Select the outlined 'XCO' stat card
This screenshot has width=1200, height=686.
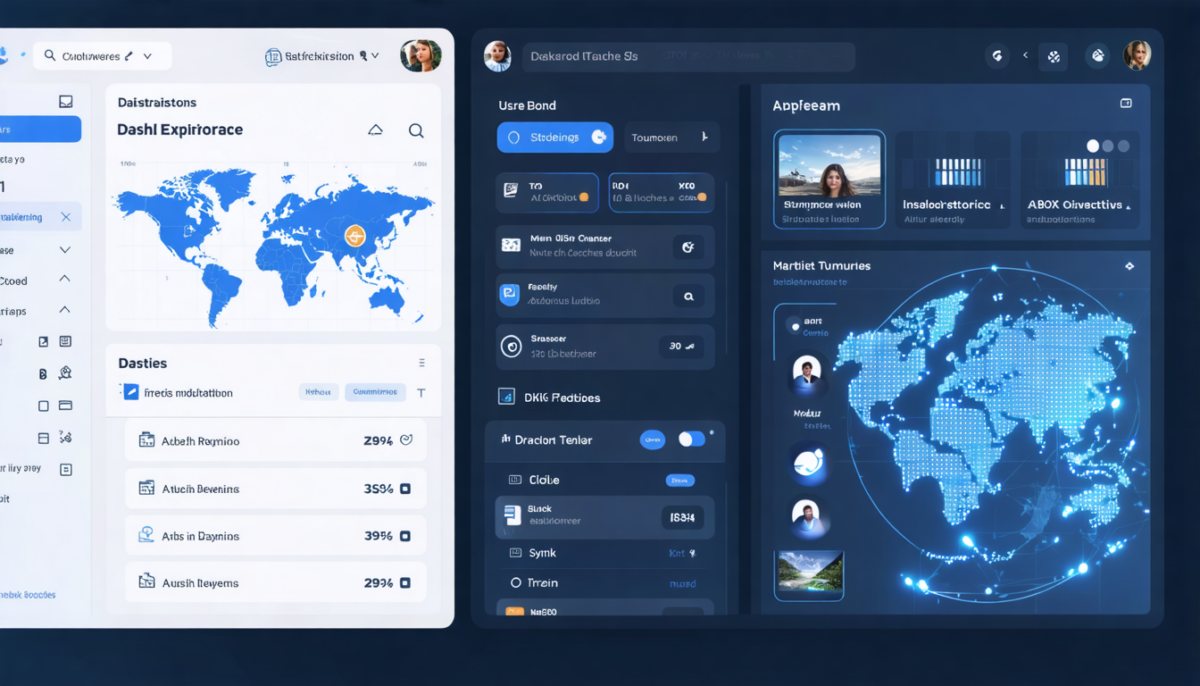click(x=661, y=192)
